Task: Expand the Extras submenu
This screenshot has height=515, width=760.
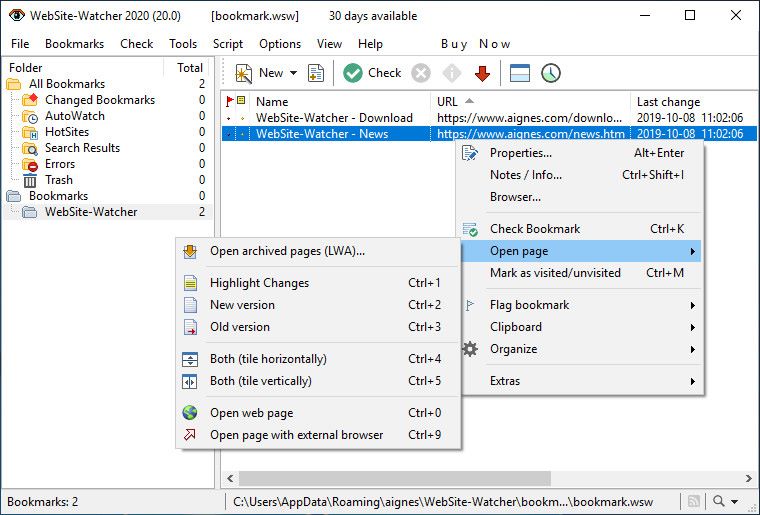Action: click(x=581, y=381)
